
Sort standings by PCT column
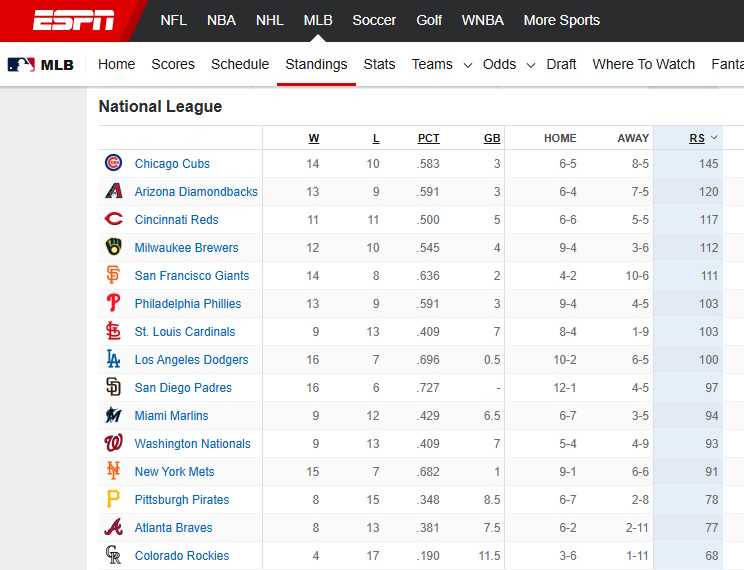tap(428, 138)
